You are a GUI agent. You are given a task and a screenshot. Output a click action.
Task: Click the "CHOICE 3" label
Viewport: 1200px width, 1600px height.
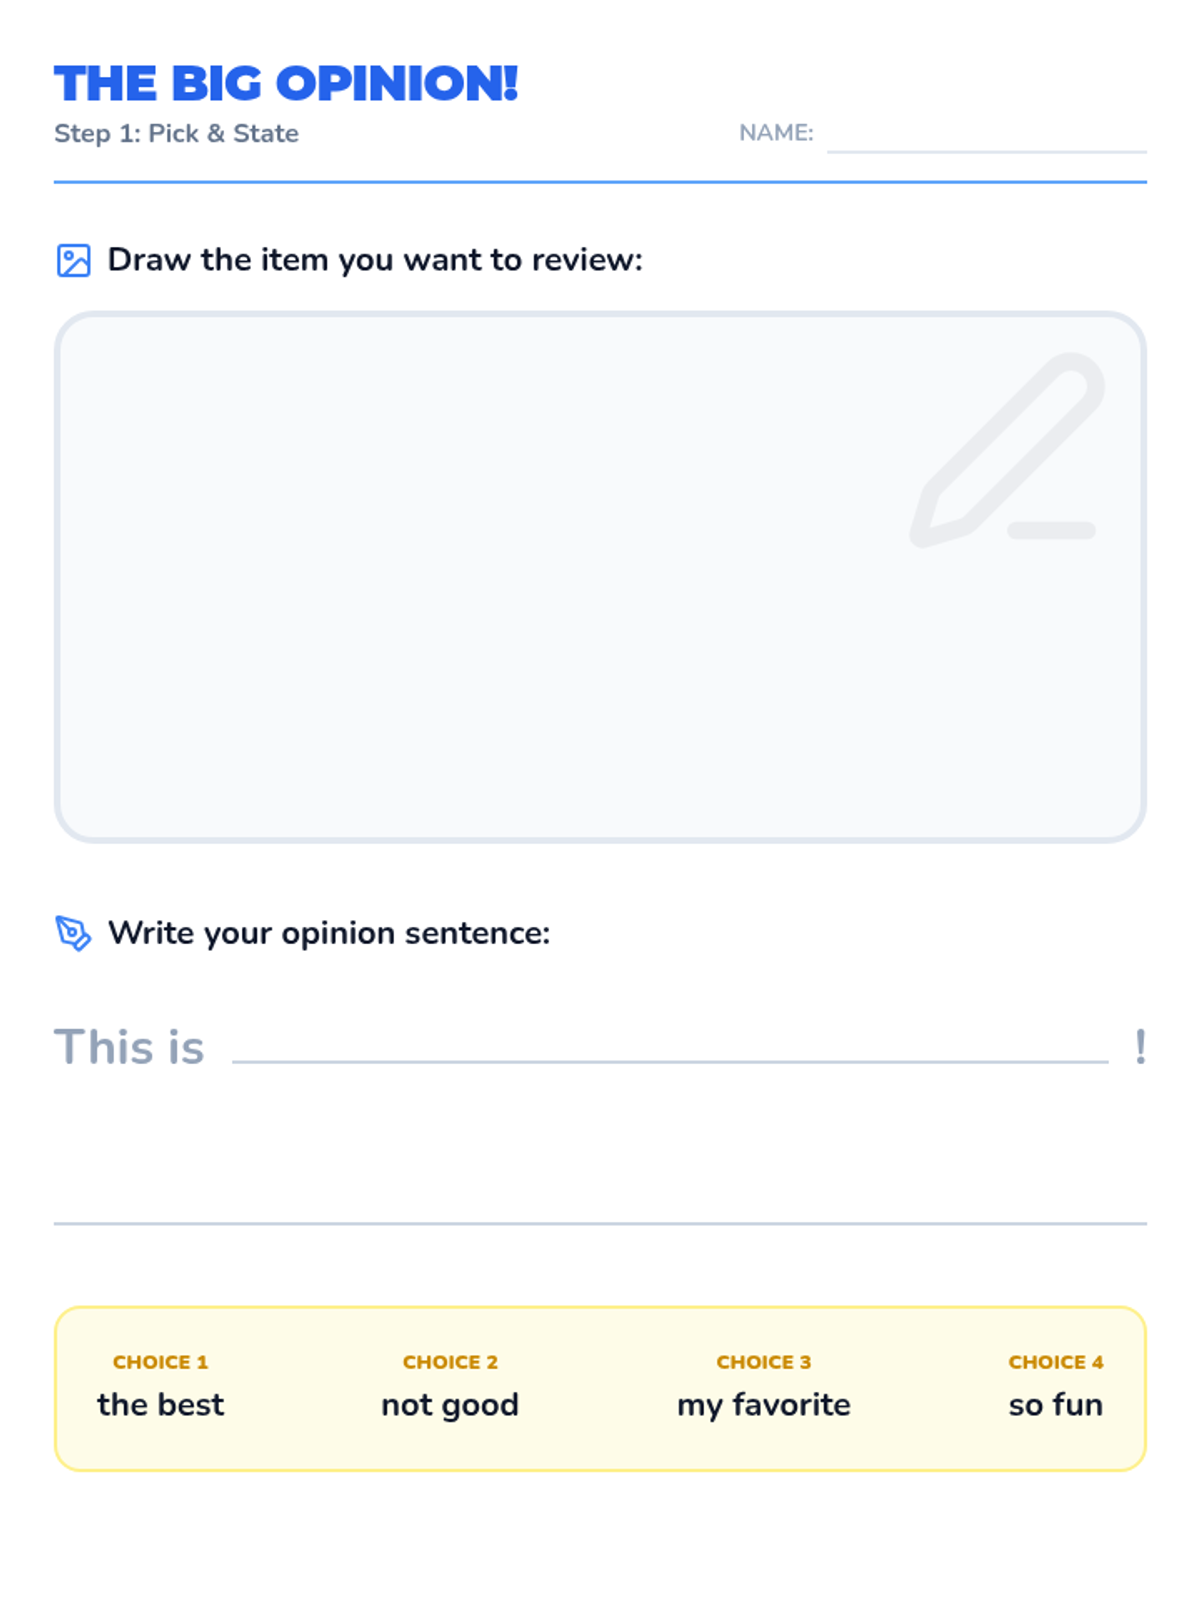coord(764,1362)
